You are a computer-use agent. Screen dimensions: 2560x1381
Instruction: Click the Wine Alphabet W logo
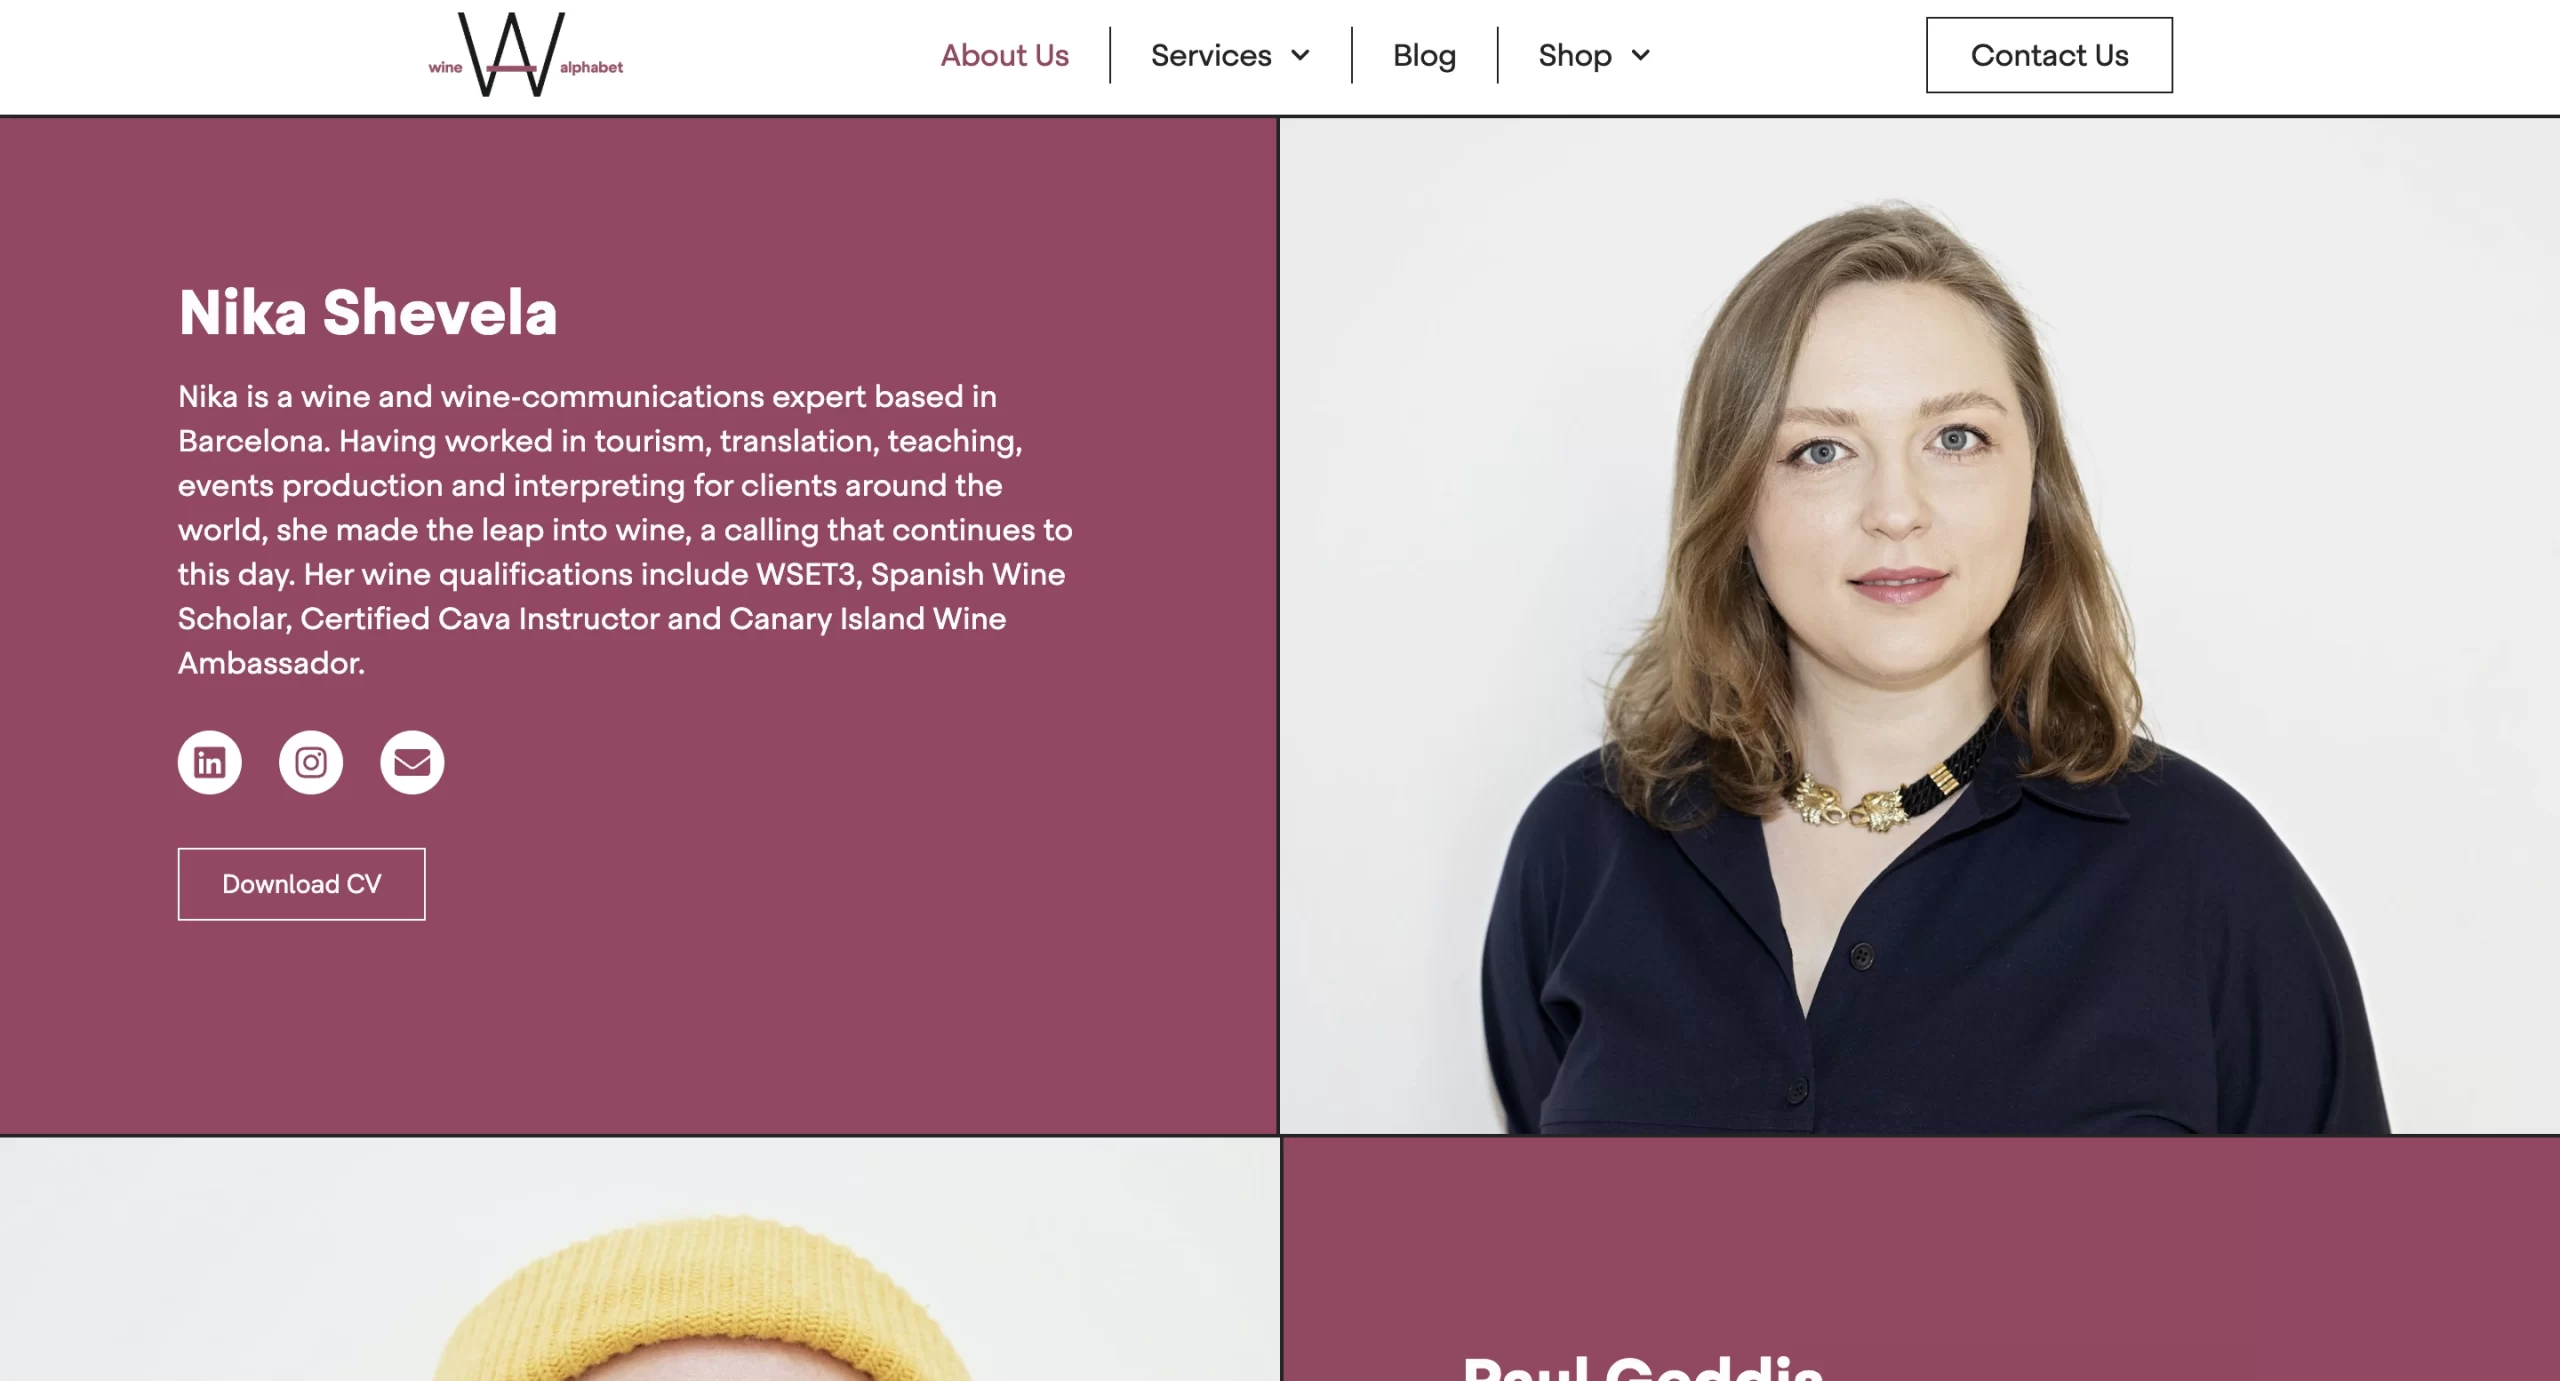coord(512,54)
